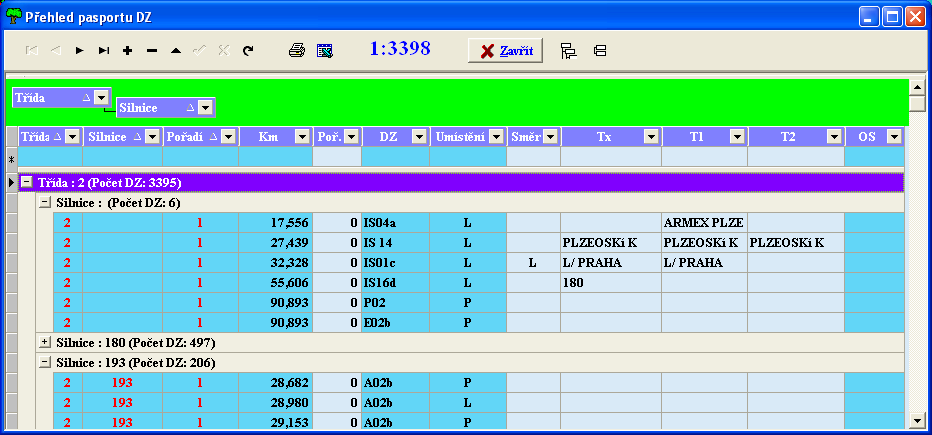Post edit with checkmark icon
932x435 pixels.
click(x=200, y=51)
